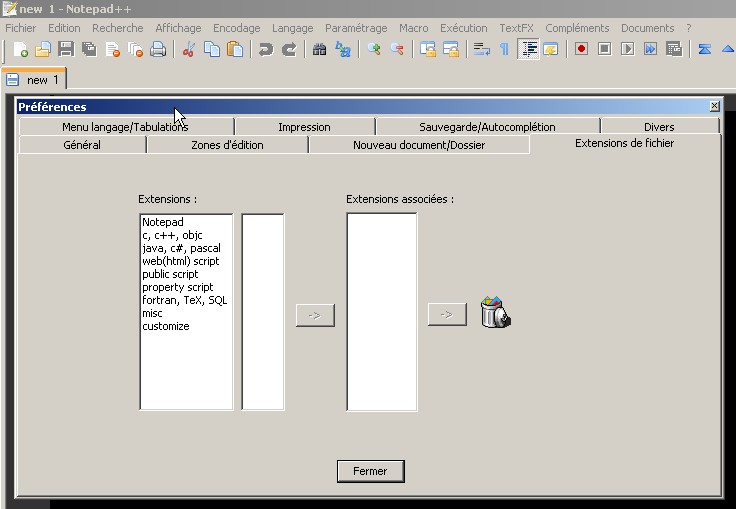Click the arrow button beside the extensions list

click(315, 315)
